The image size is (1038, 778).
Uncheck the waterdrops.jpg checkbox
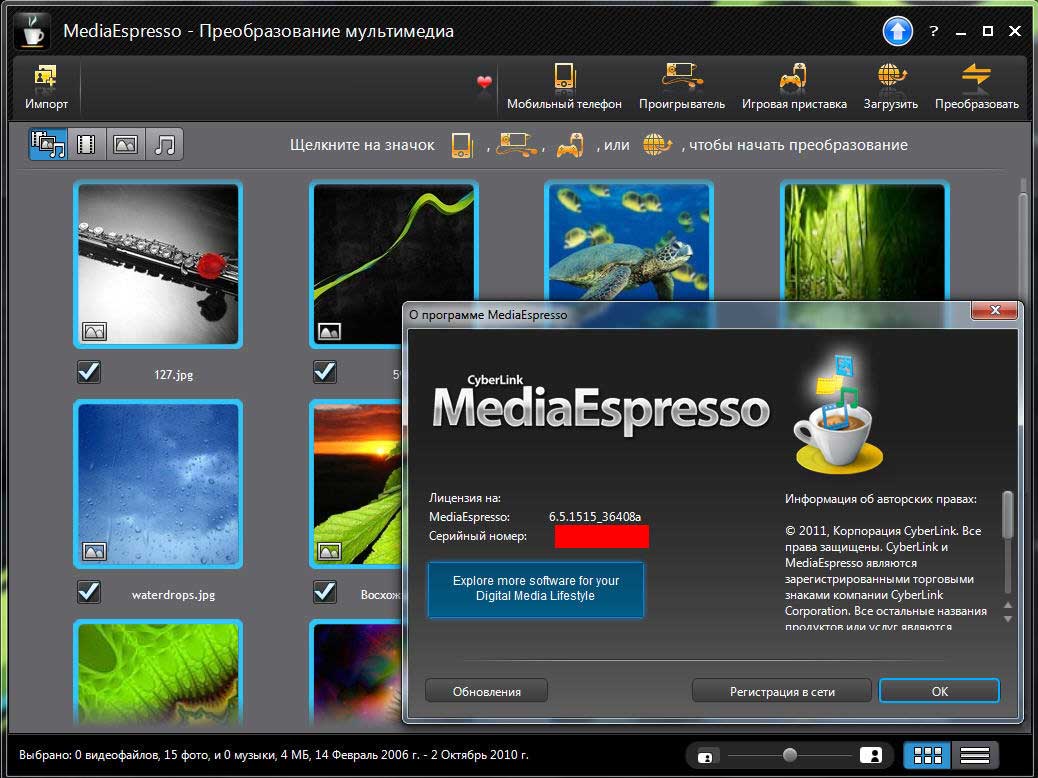coord(89,591)
